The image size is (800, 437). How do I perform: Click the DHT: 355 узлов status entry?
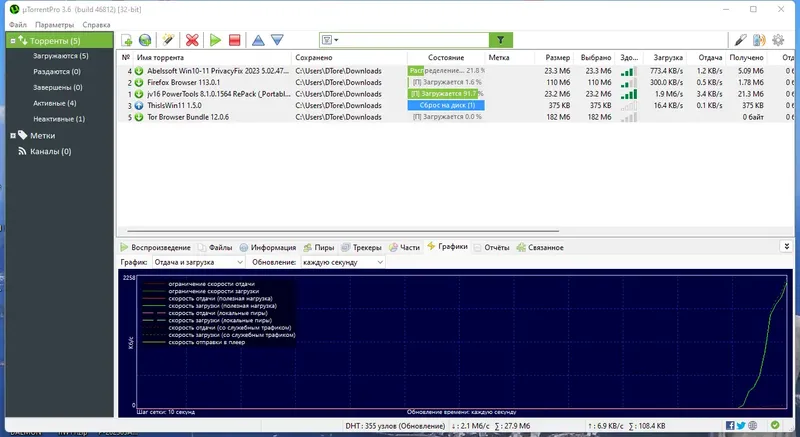click(395, 426)
